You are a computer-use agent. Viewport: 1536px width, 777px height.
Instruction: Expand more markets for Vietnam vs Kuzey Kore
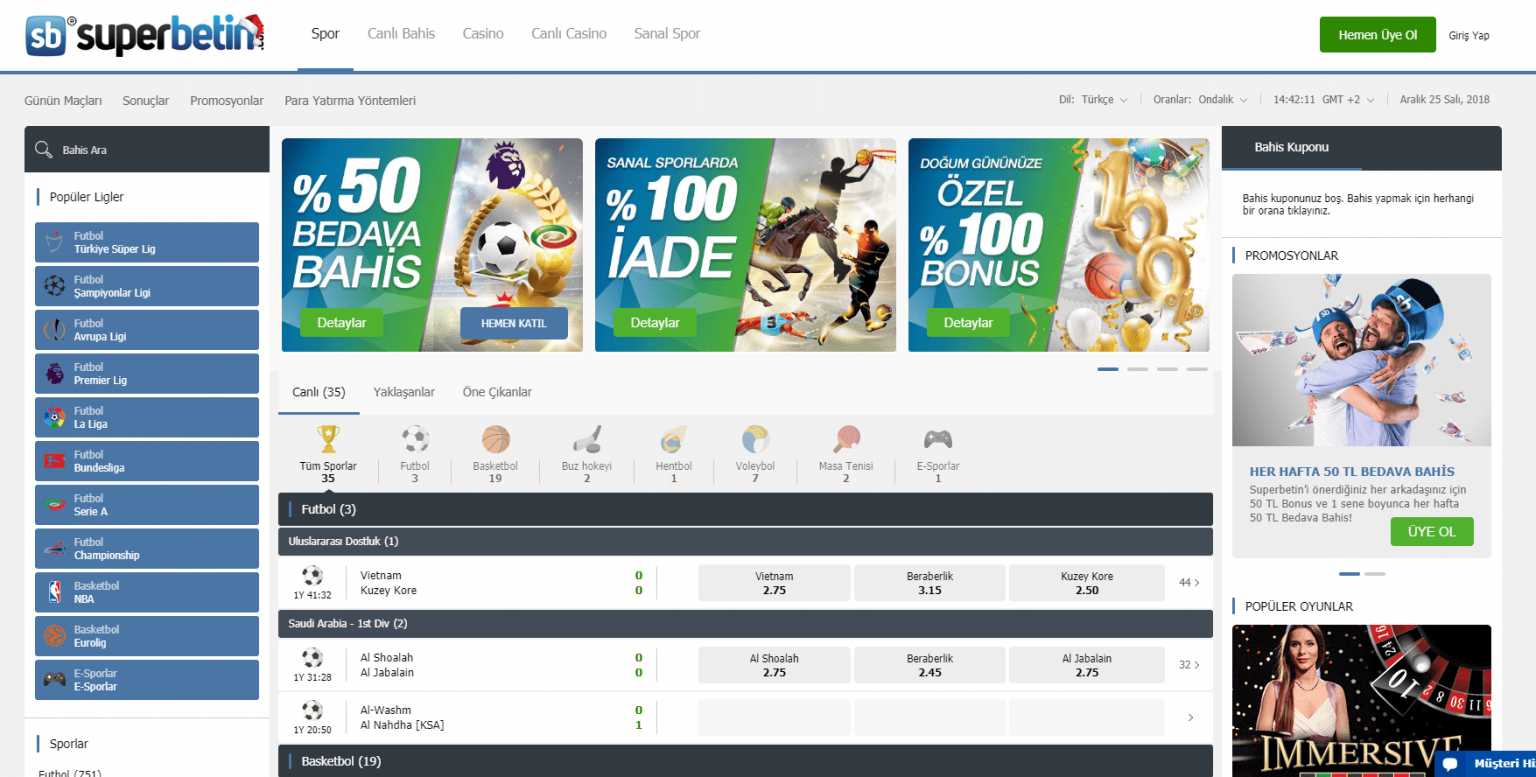pyautogui.click(x=1189, y=583)
